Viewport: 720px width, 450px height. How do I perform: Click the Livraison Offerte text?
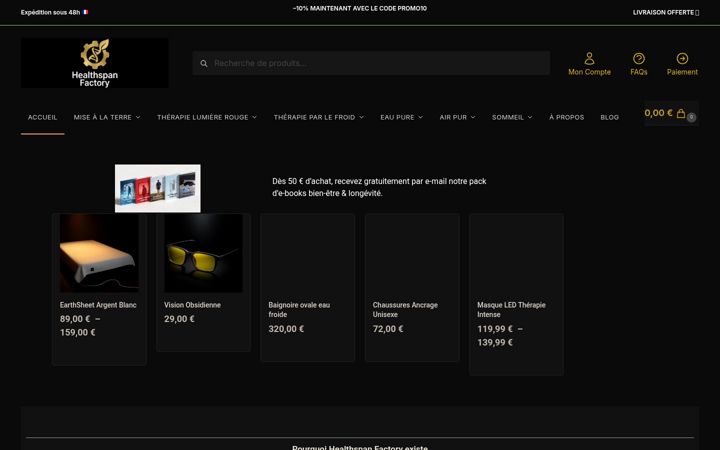pos(663,12)
